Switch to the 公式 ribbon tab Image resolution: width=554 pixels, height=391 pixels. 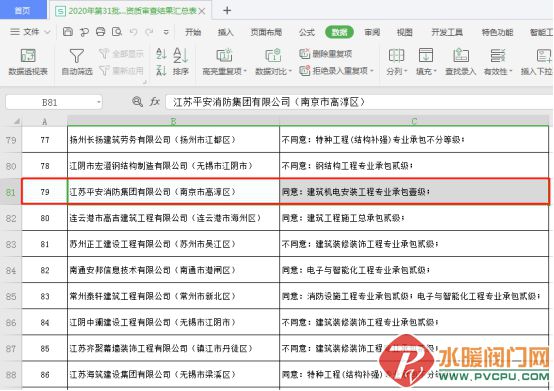pos(306,32)
